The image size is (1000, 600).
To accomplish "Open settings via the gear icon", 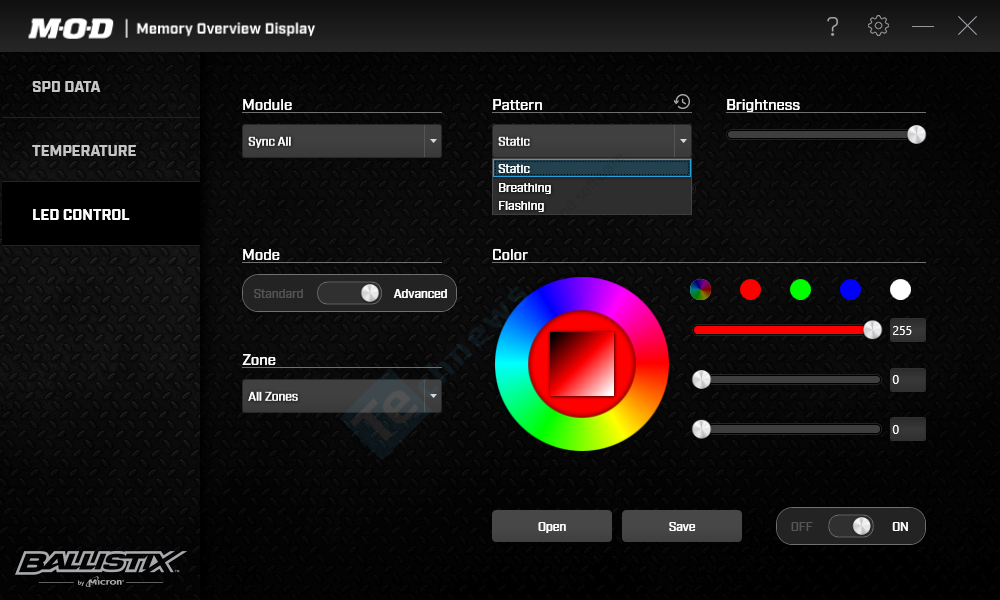I will pyautogui.click(x=878, y=26).
